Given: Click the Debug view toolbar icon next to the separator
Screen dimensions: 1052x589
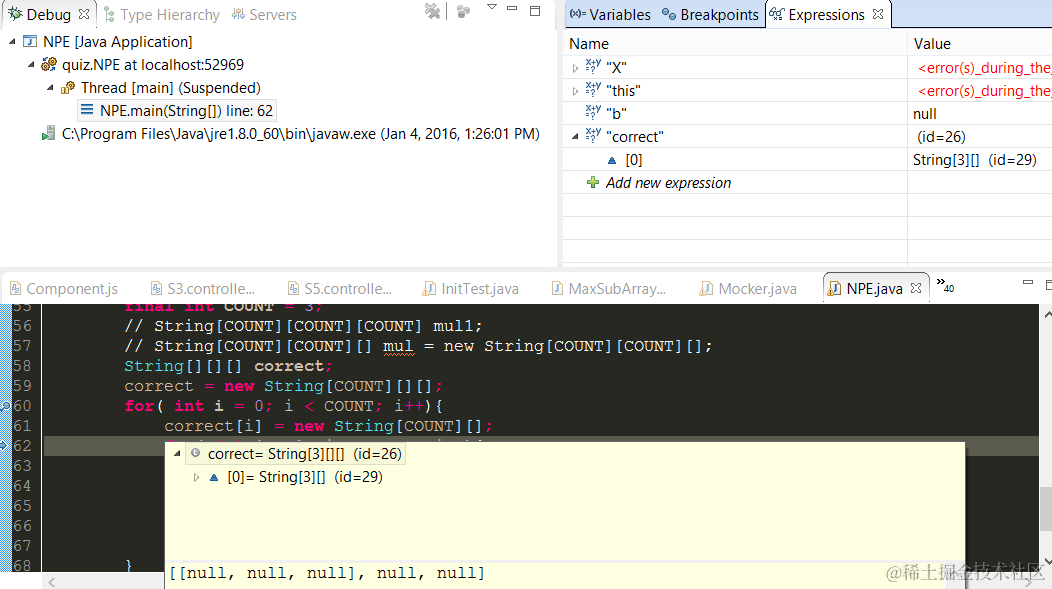Looking at the screenshot, I should point(463,11).
